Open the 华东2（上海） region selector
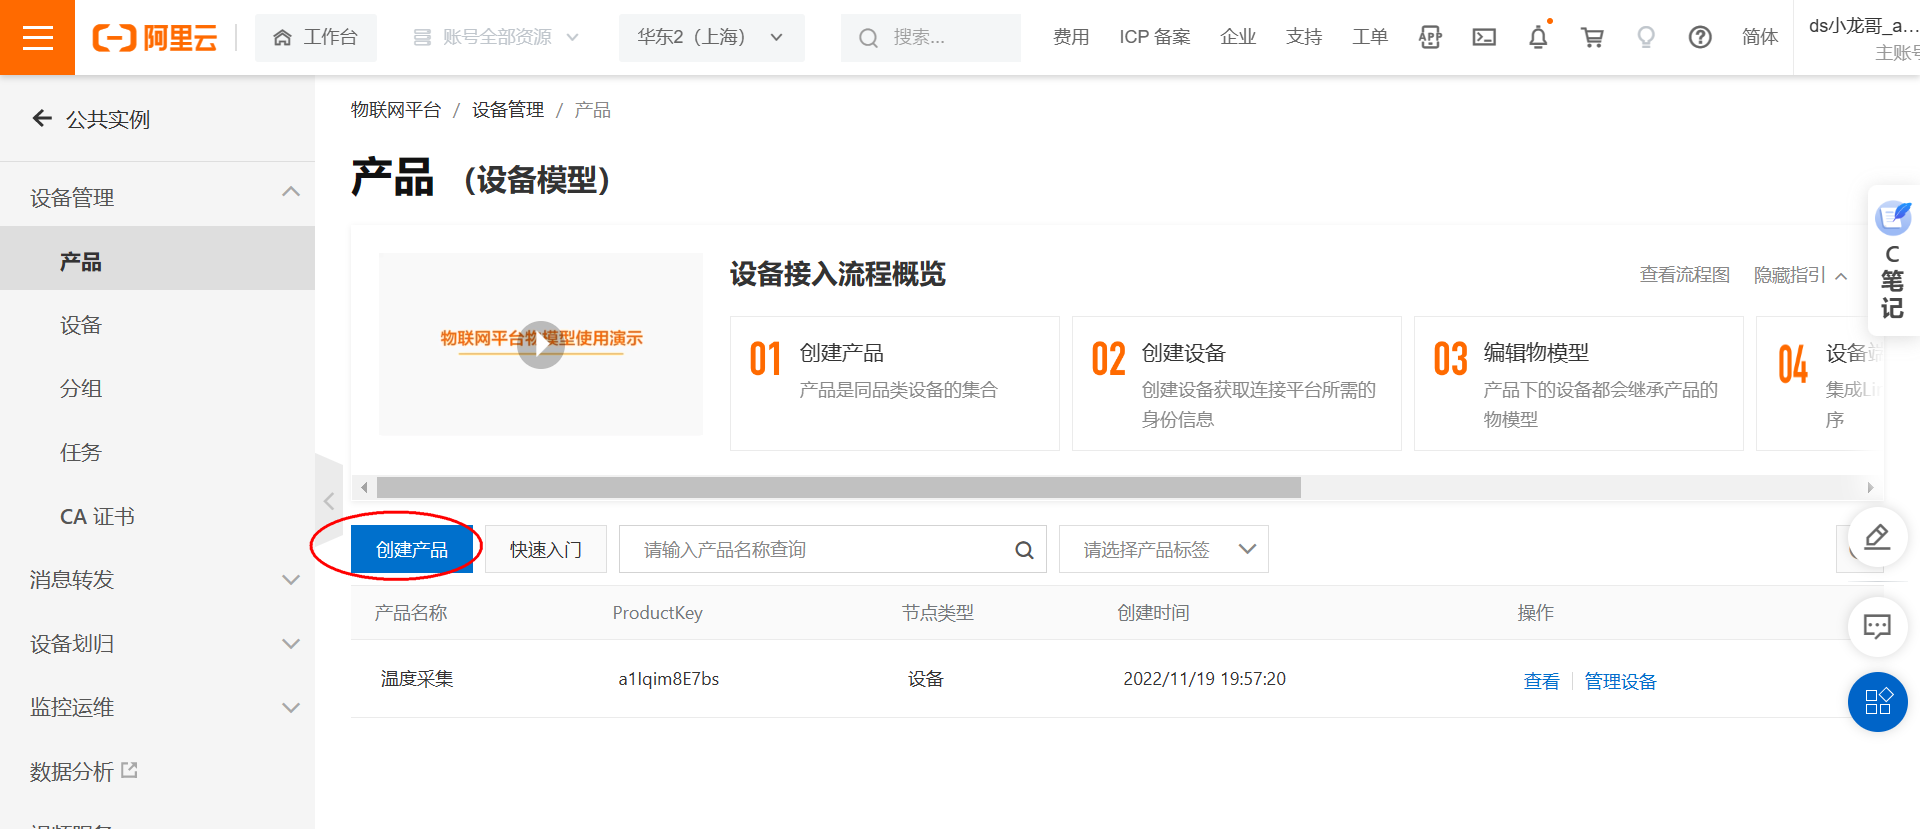Screen dimensions: 1920x829 pos(711,38)
